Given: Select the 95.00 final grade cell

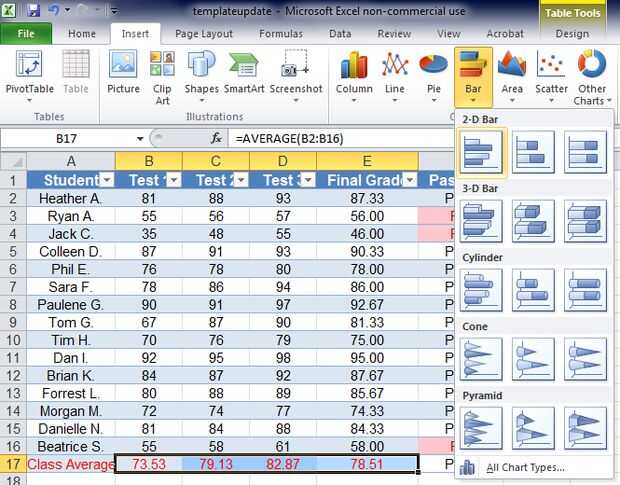Looking at the screenshot, I should pyautogui.click(x=367, y=358).
